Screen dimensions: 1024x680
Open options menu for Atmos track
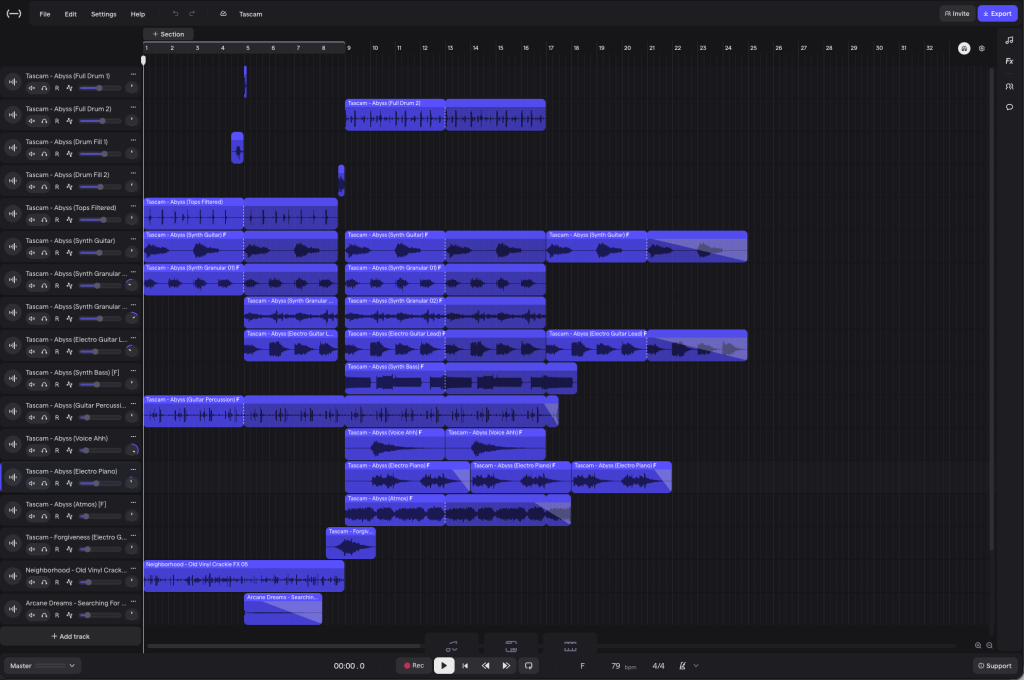[x=133, y=502]
